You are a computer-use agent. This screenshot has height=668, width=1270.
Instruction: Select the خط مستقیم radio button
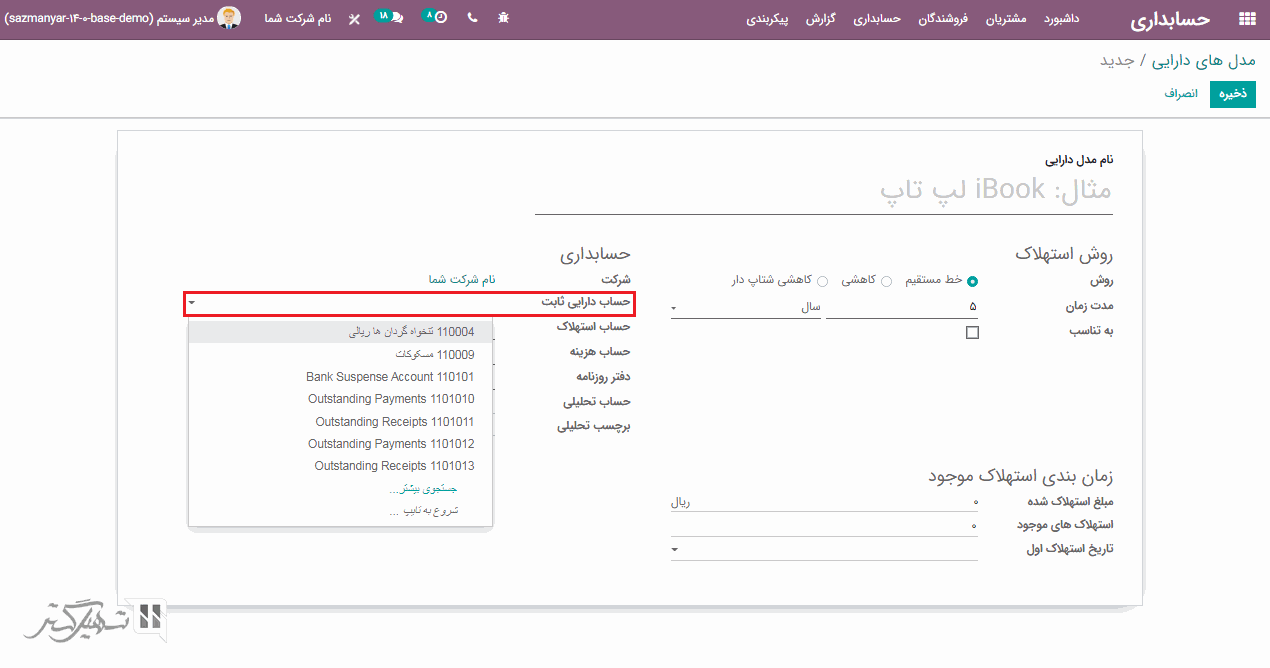click(972, 281)
